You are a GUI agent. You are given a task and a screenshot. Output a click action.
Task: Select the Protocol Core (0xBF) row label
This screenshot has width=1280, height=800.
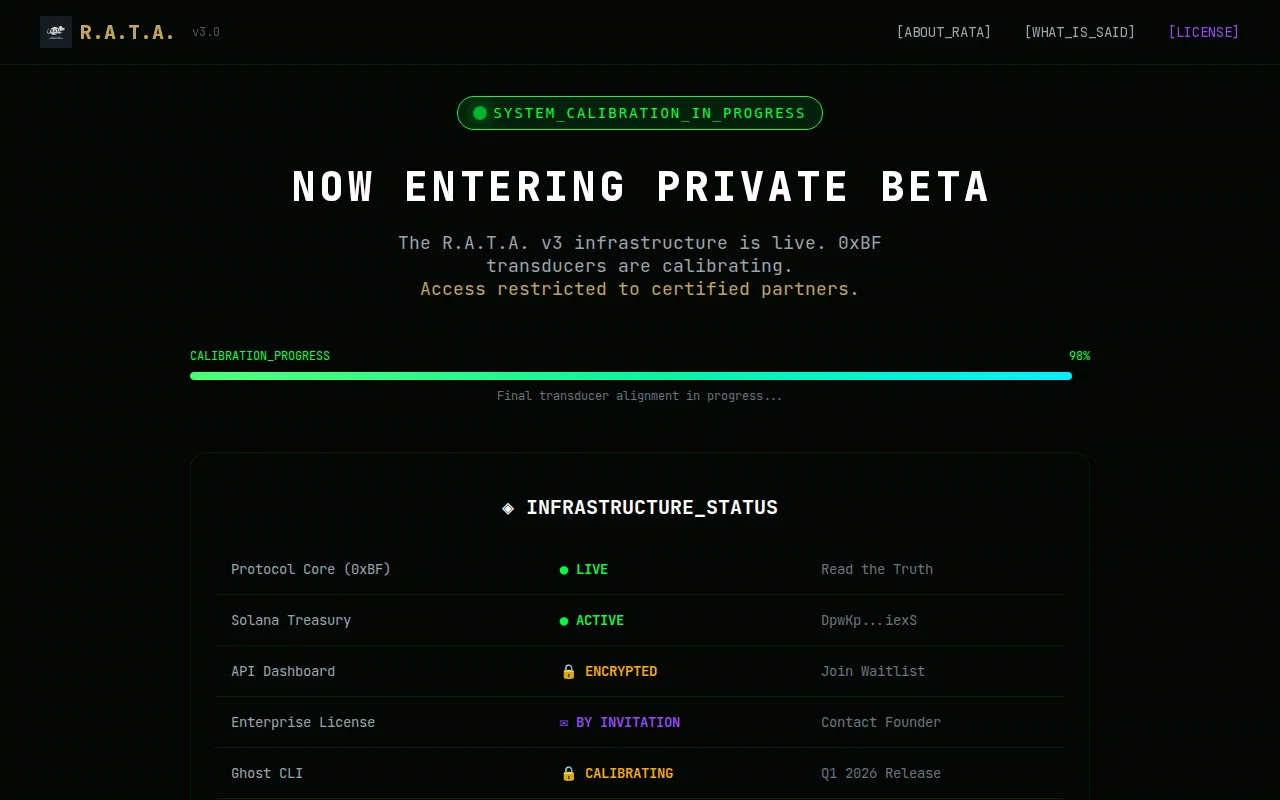pos(311,569)
